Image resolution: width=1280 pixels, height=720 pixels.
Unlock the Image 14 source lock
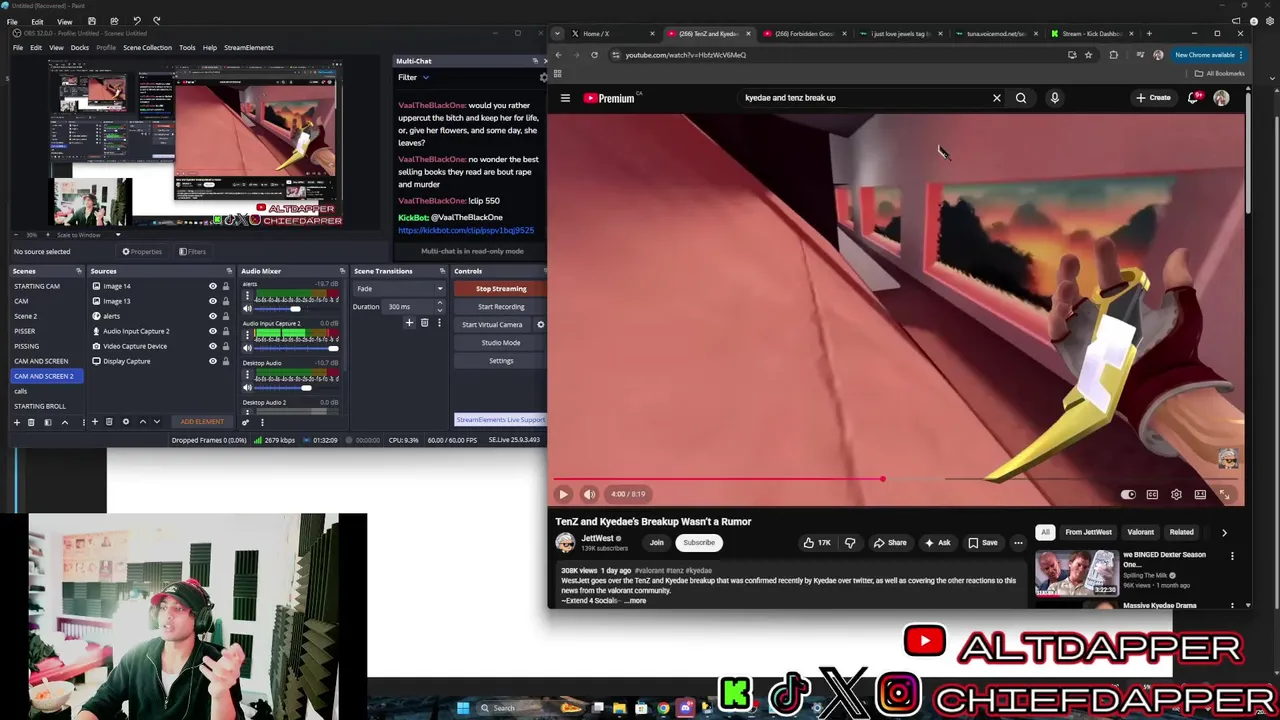(x=226, y=286)
